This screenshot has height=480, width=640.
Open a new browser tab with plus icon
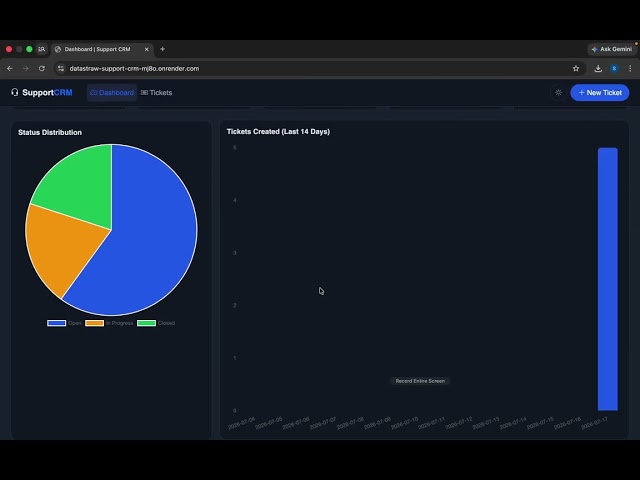coord(162,49)
